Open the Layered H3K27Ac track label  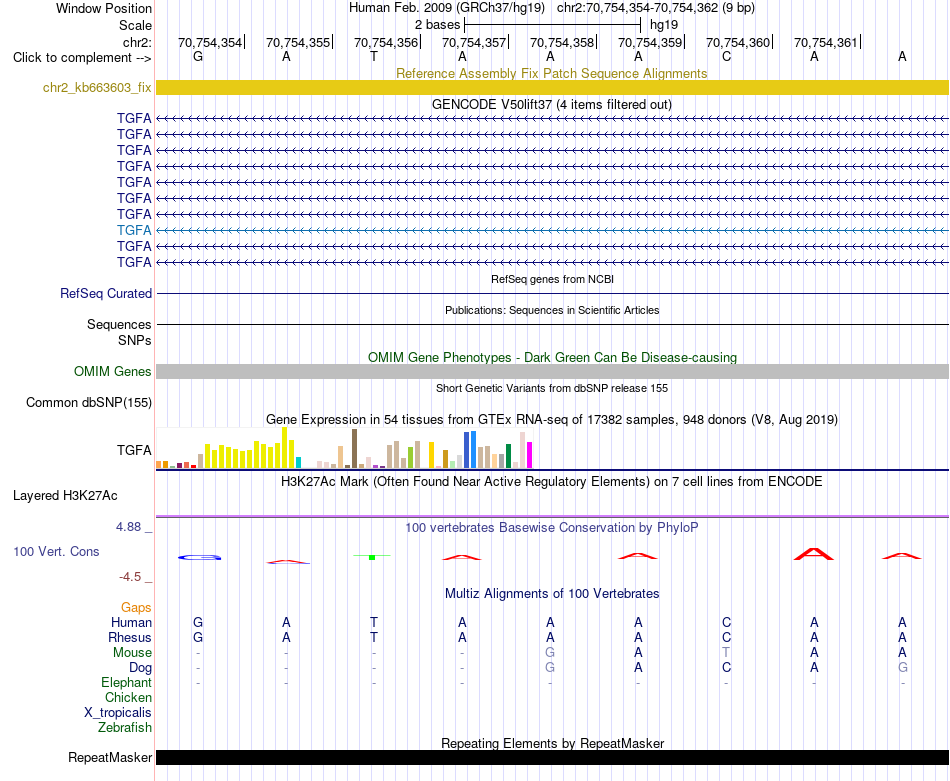point(65,496)
